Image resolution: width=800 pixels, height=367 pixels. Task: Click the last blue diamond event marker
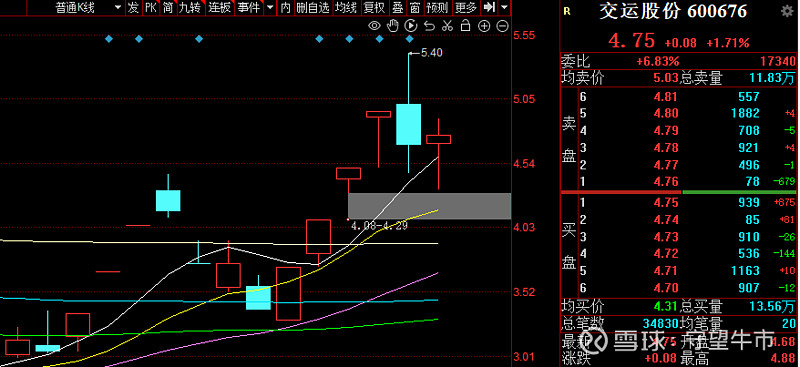tap(409, 39)
